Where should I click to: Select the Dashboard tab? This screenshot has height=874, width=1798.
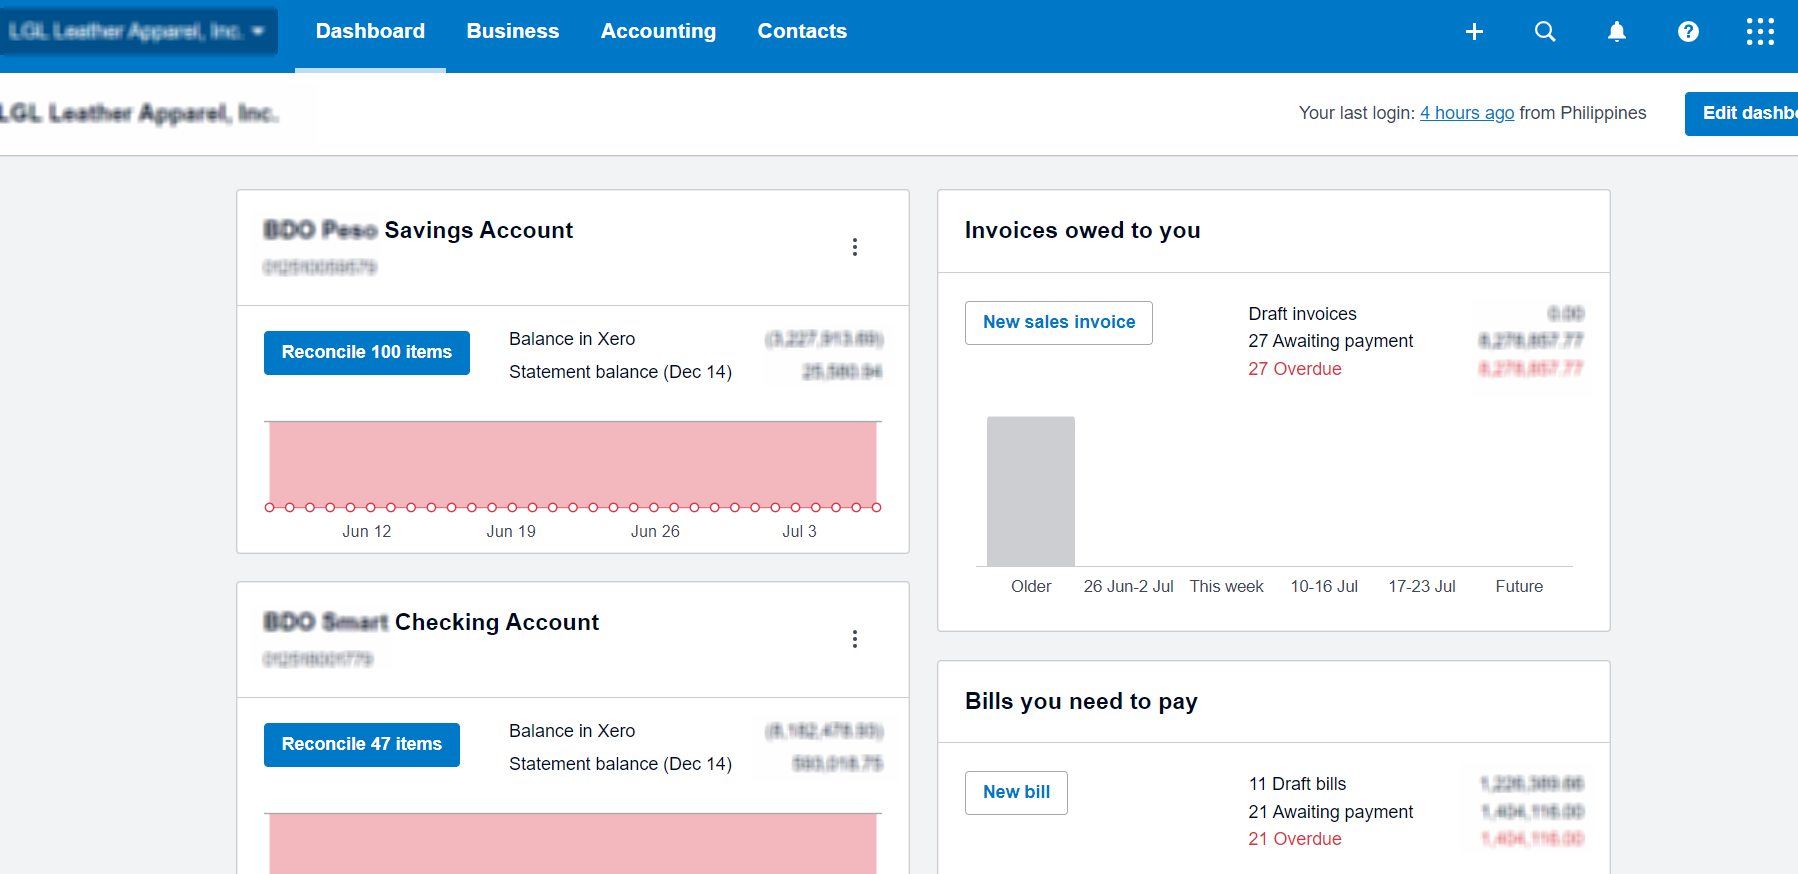(x=370, y=32)
